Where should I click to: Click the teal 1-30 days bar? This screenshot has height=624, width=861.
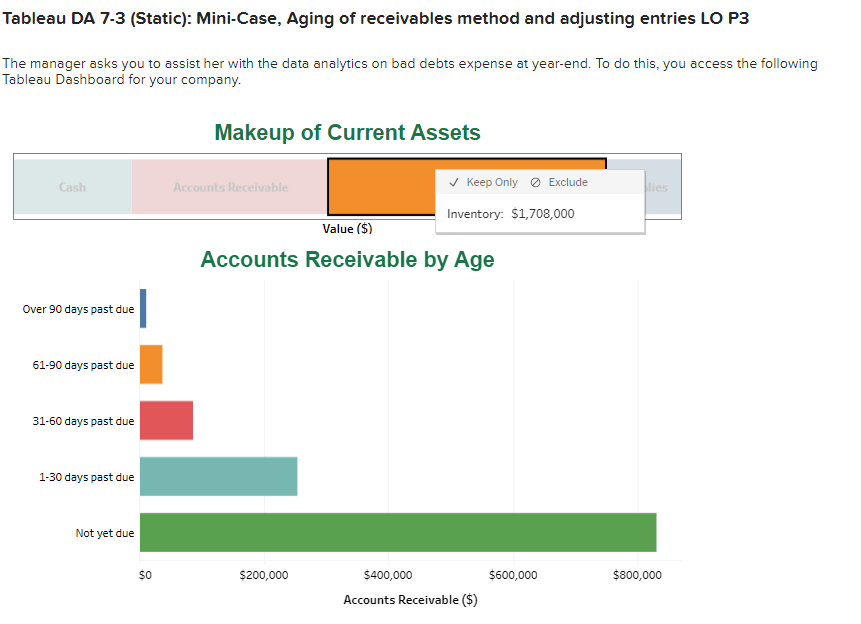coord(219,477)
